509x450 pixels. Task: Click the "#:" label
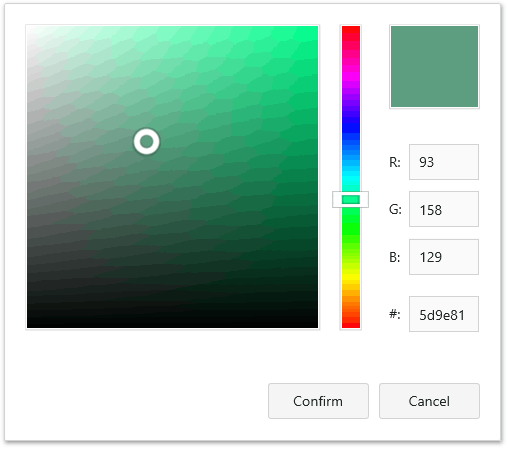pos(395,314)
